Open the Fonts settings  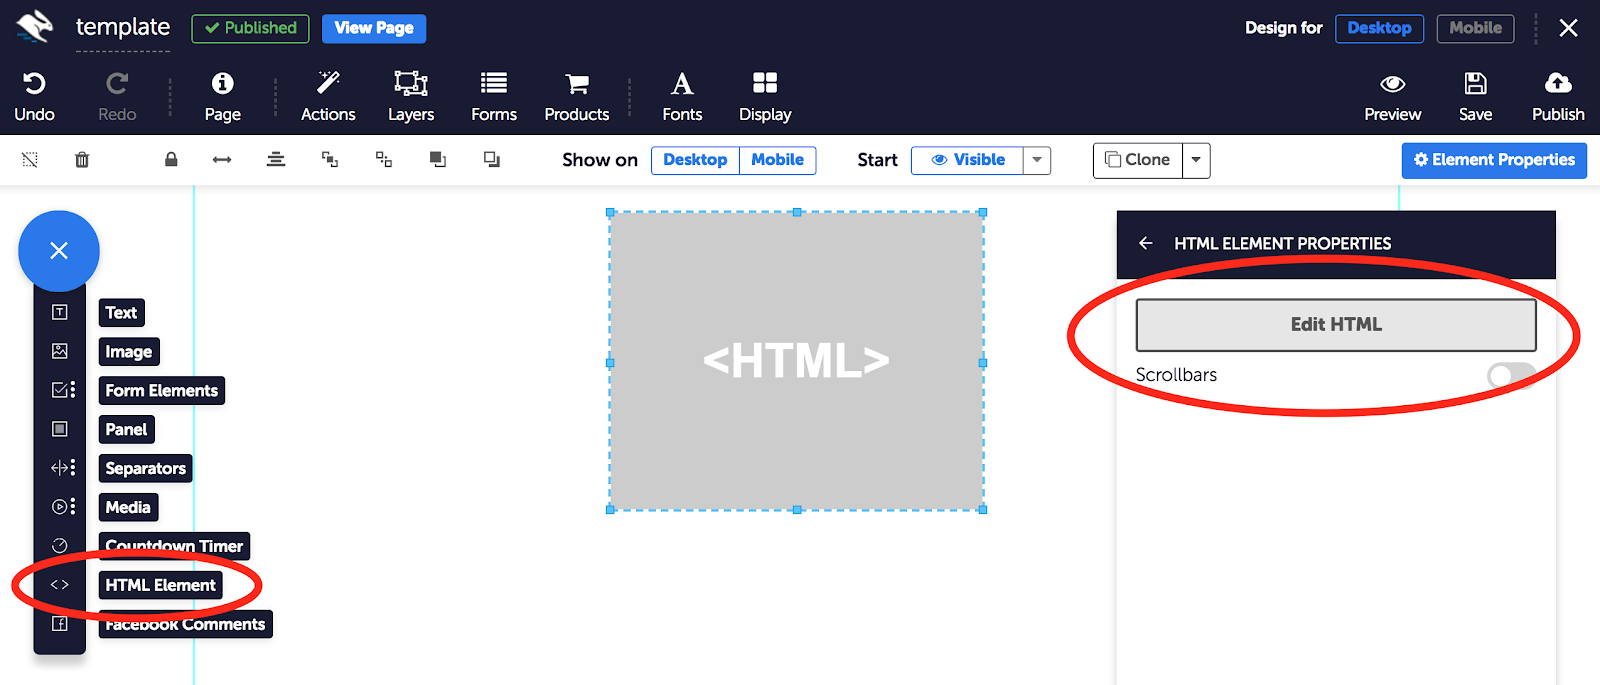click(682, 83)
